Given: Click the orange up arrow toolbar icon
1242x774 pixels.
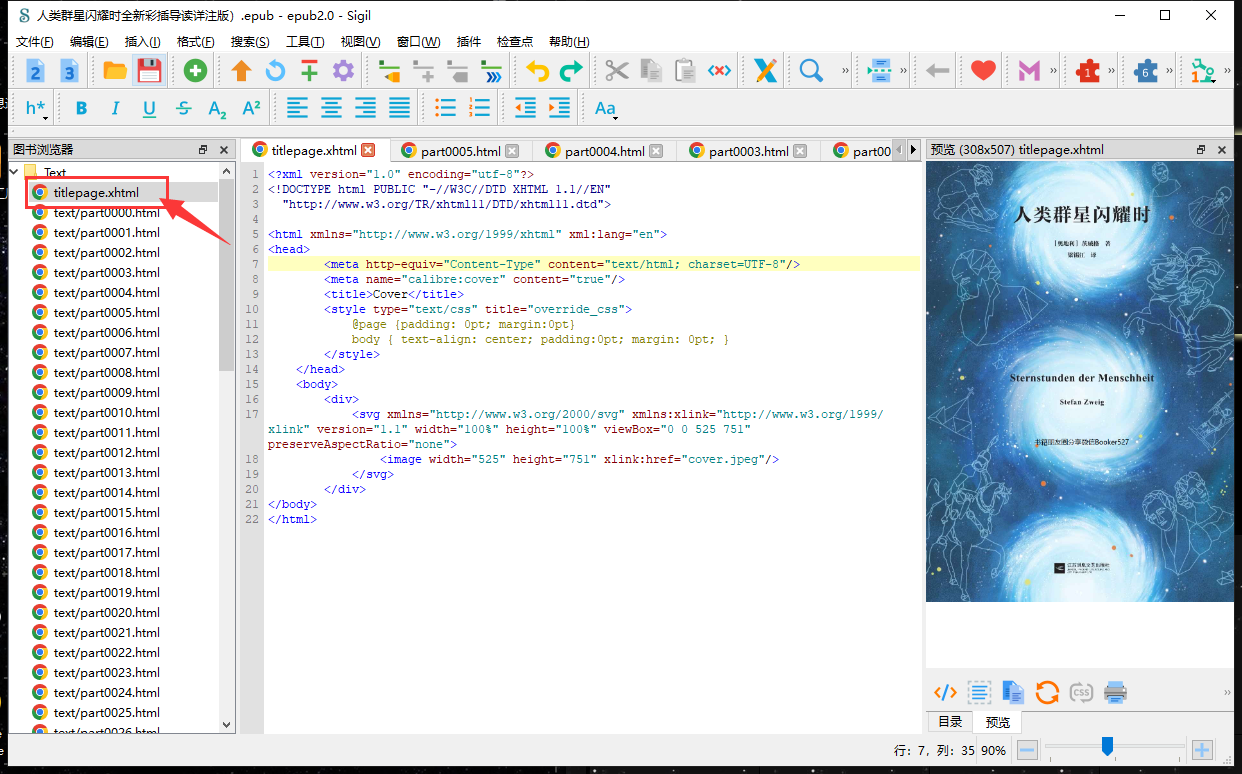Looking at the screenshot, I should point(241,71).
